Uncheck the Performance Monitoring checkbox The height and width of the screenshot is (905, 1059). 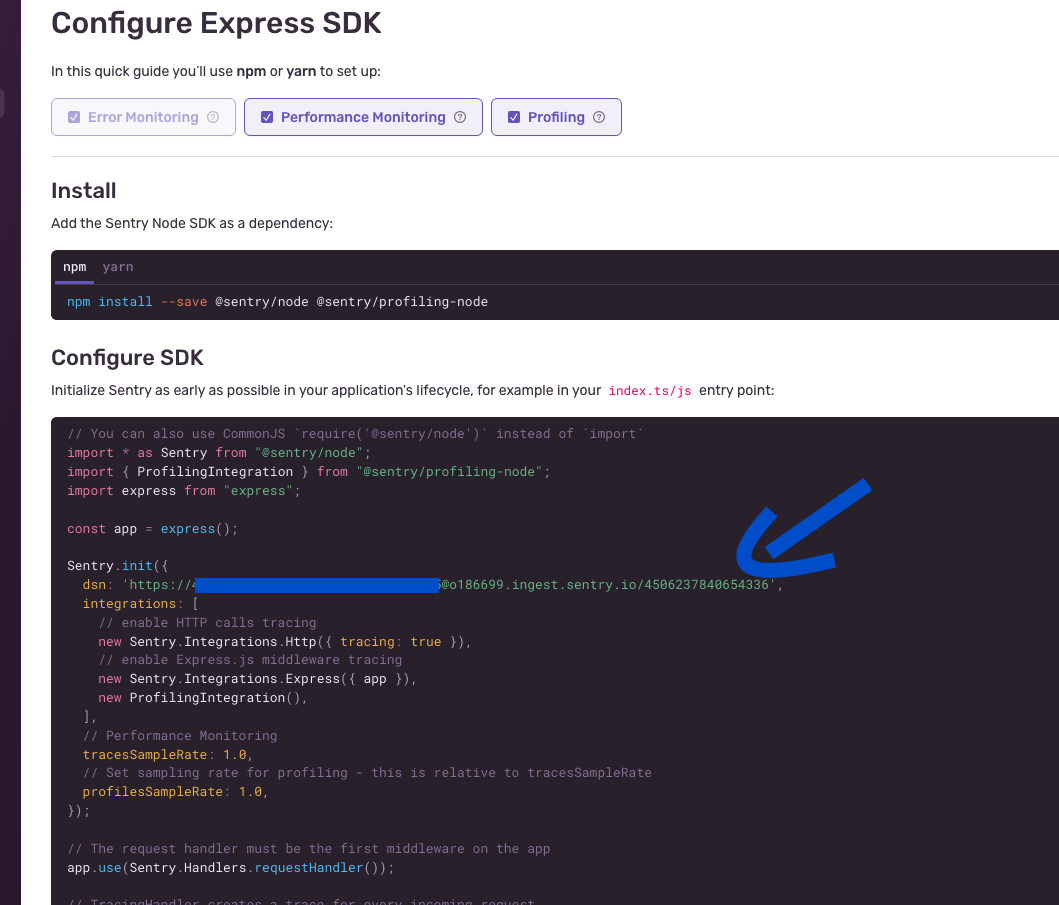[x=267, y=117]
